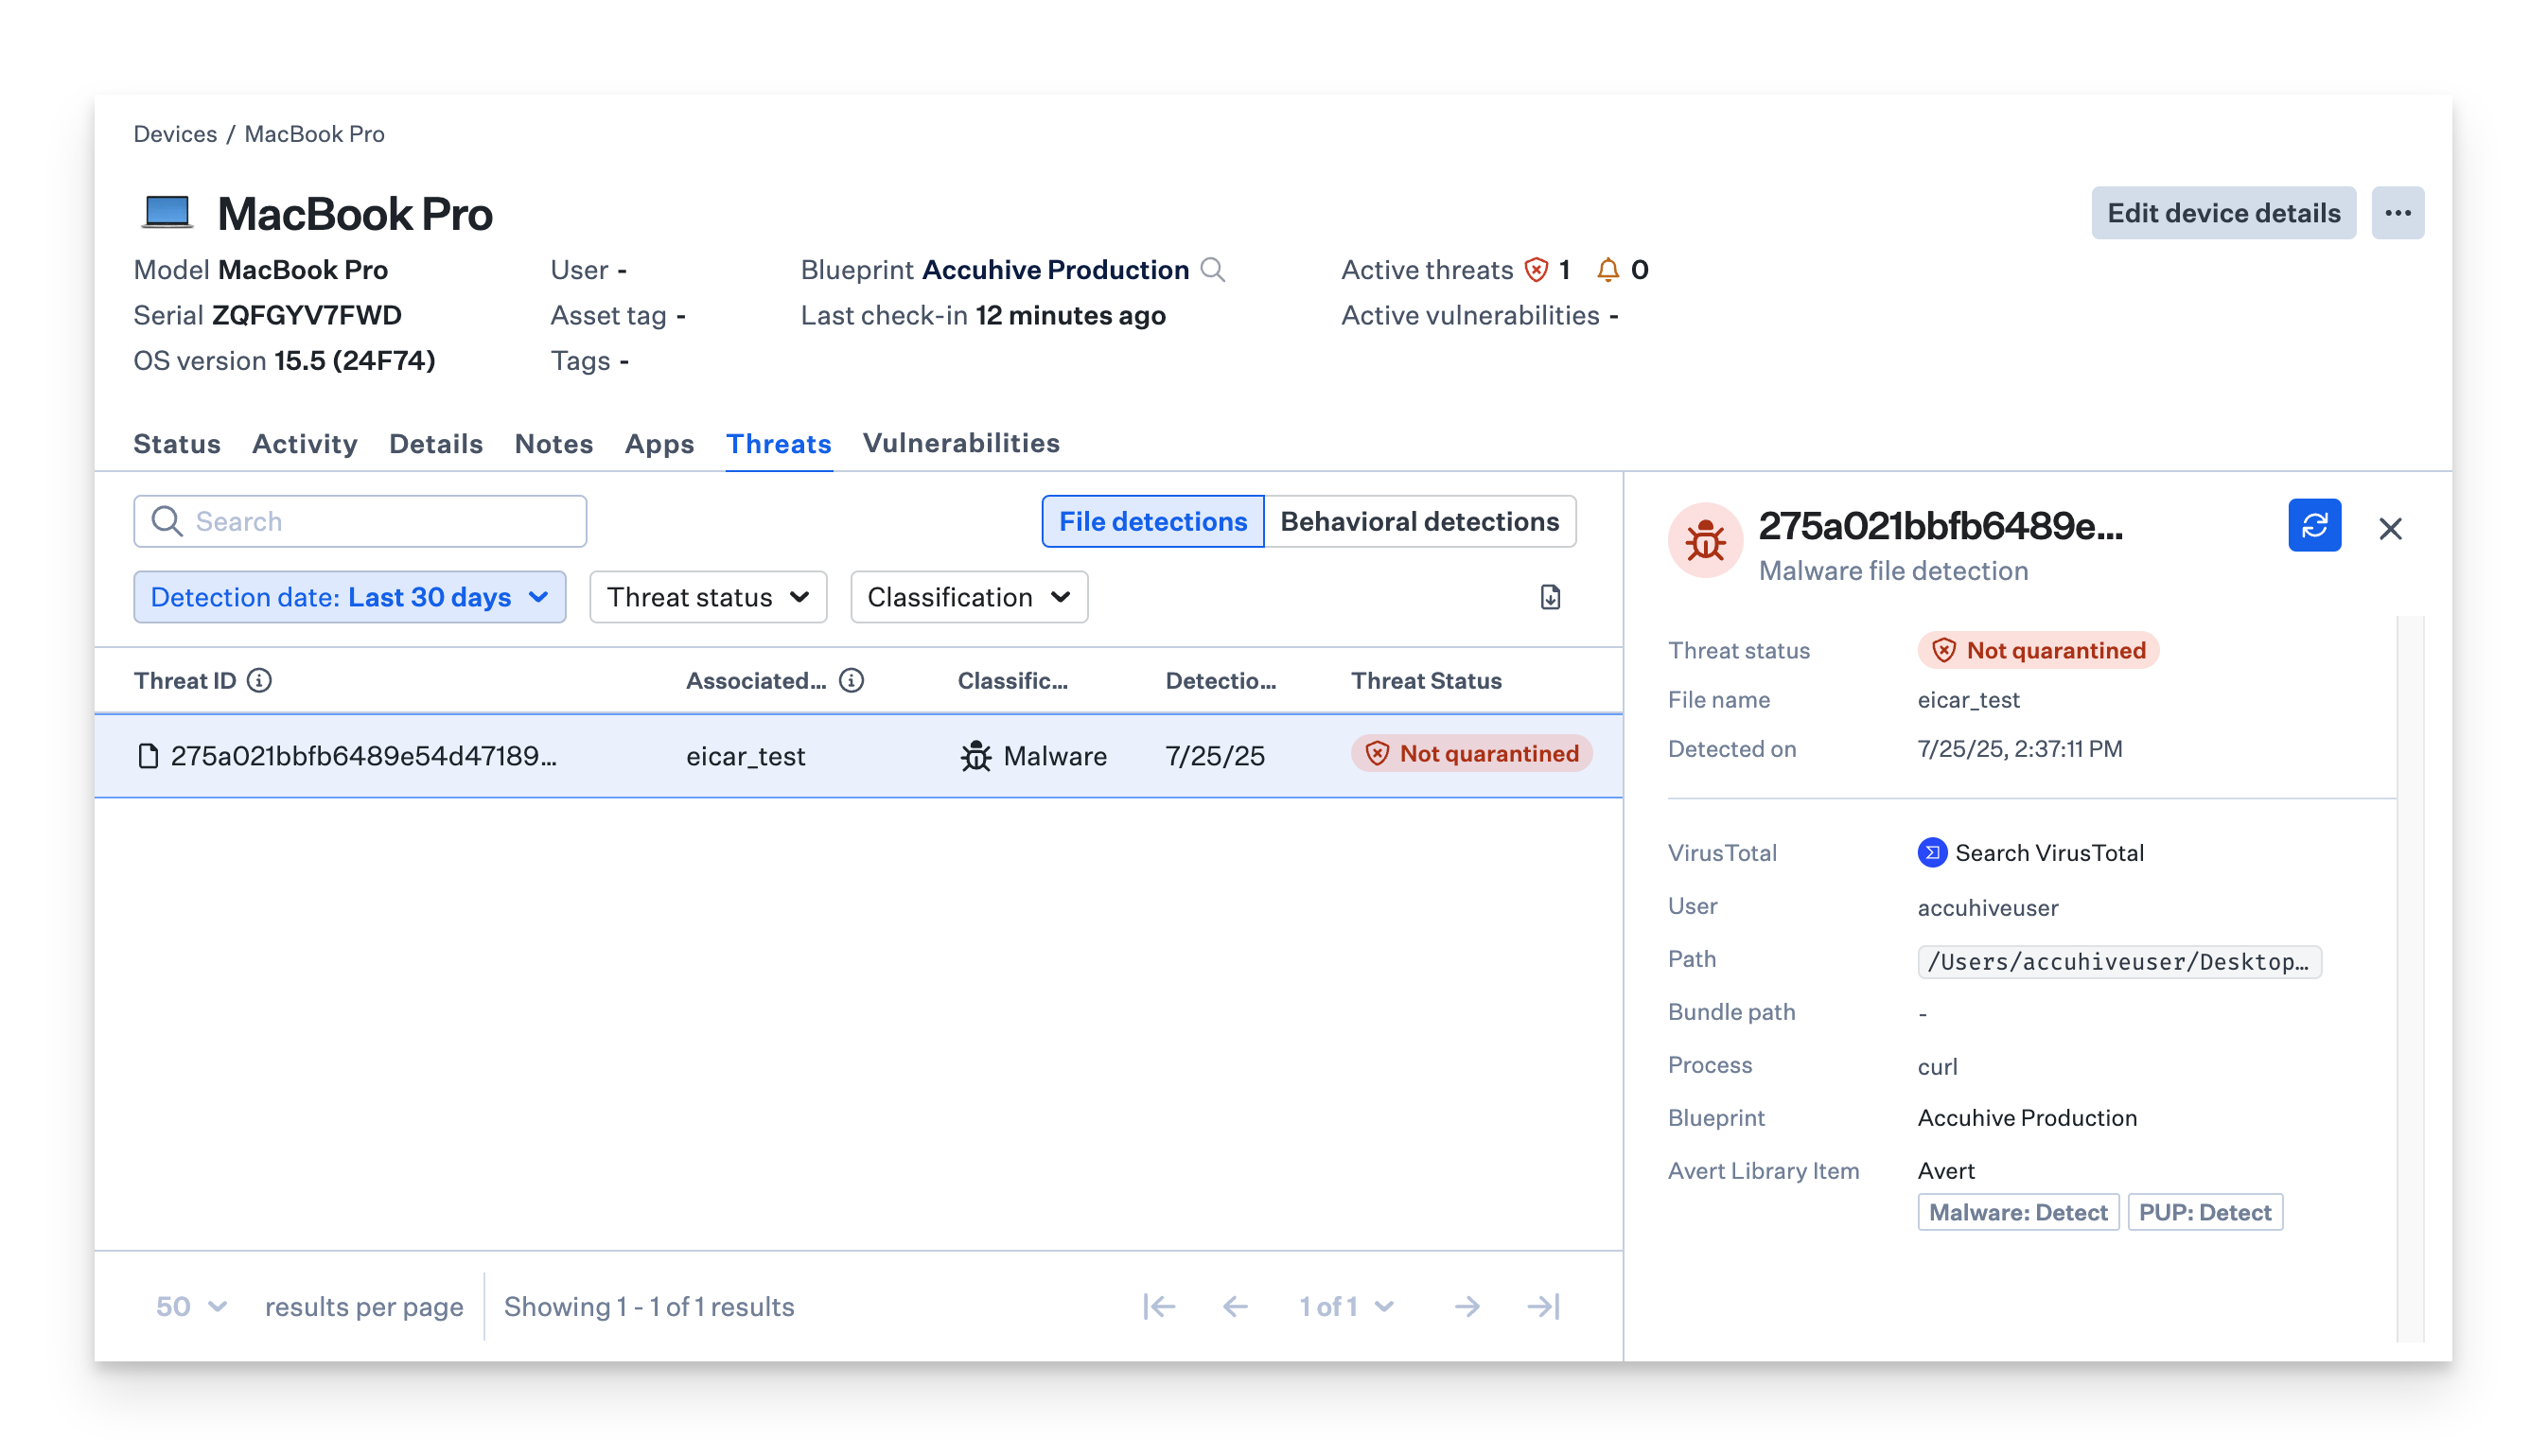Go to first page arrow icon

click(1159, 1306)
